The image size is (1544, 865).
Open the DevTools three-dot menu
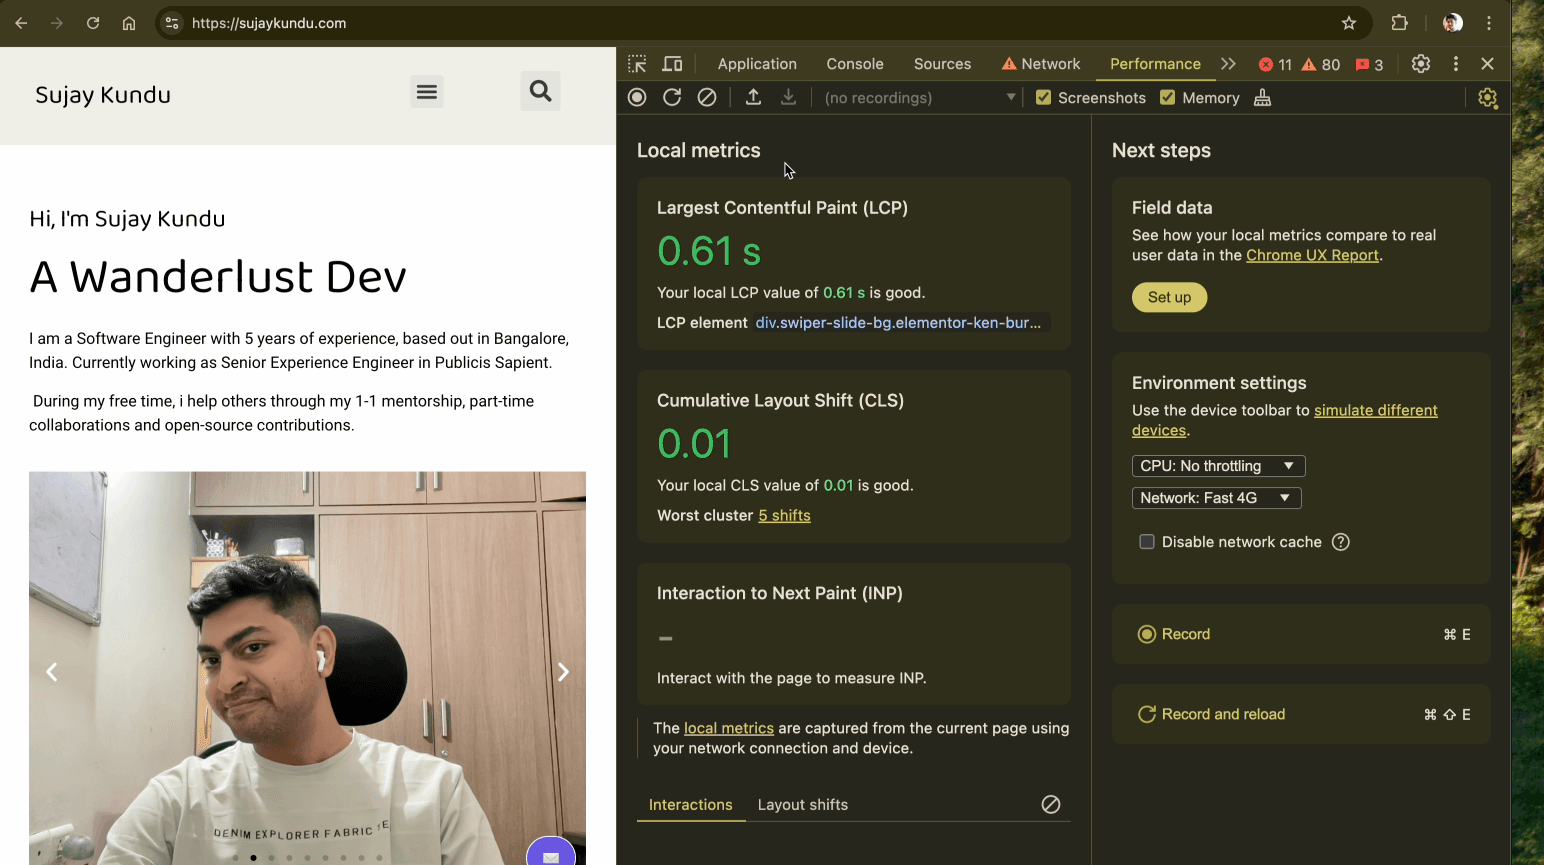pyautogui.click(x=1455, y=63)
